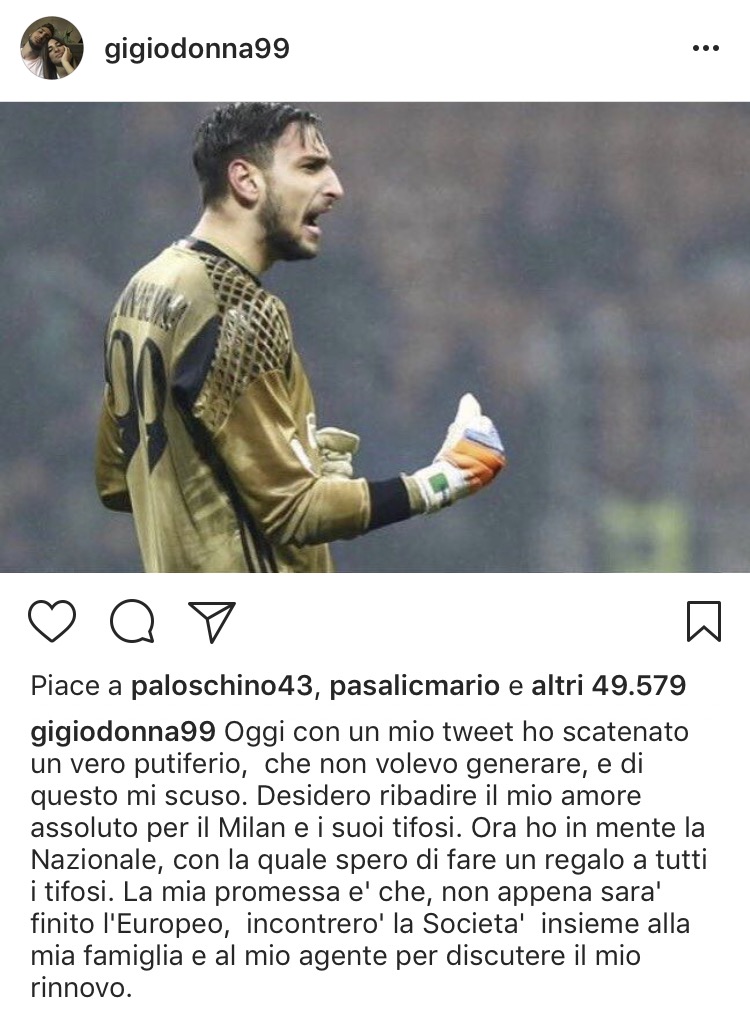Tap gigiodonna99 username in the caption
Viewport: 750px width, 1017px height.
click(x=123, y=732)
